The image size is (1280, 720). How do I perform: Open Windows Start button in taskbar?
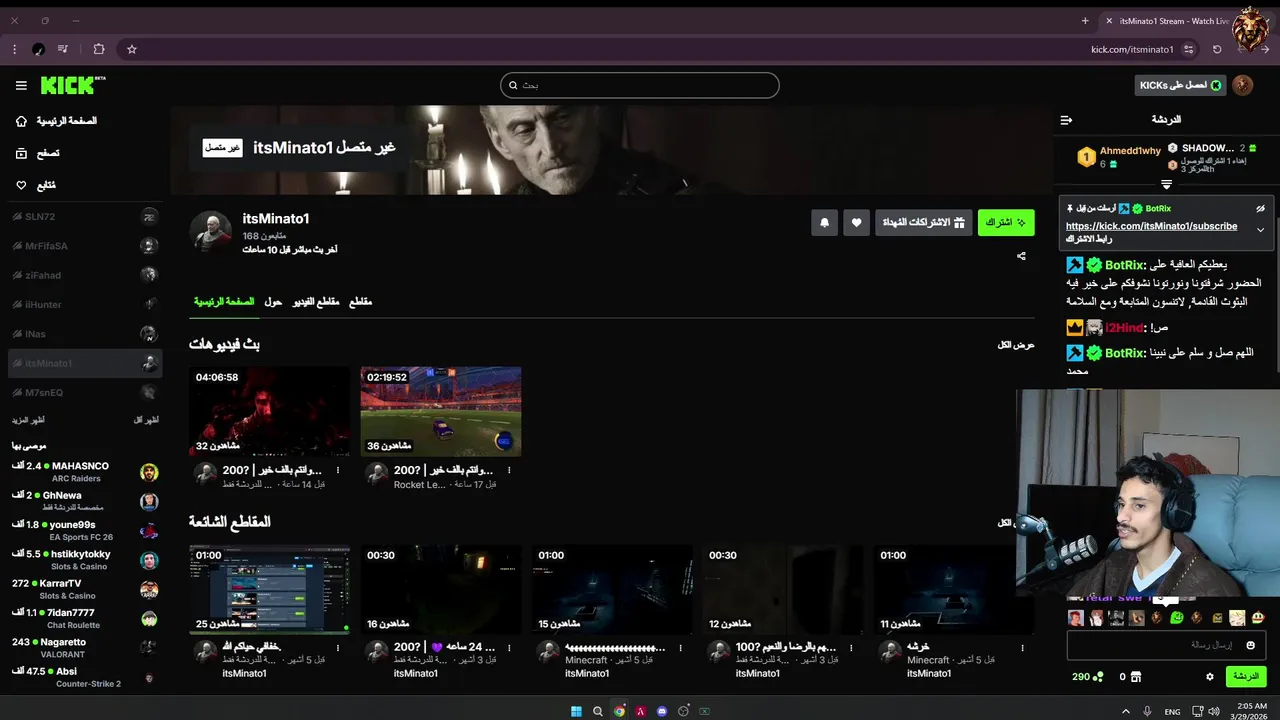point(576,711)
